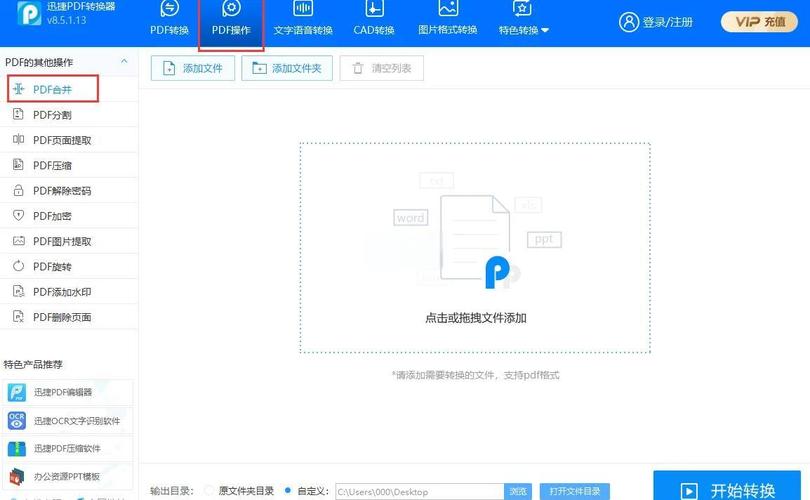
Task: Click the PDF图片提取 image icon
Action: click(19, 241)
